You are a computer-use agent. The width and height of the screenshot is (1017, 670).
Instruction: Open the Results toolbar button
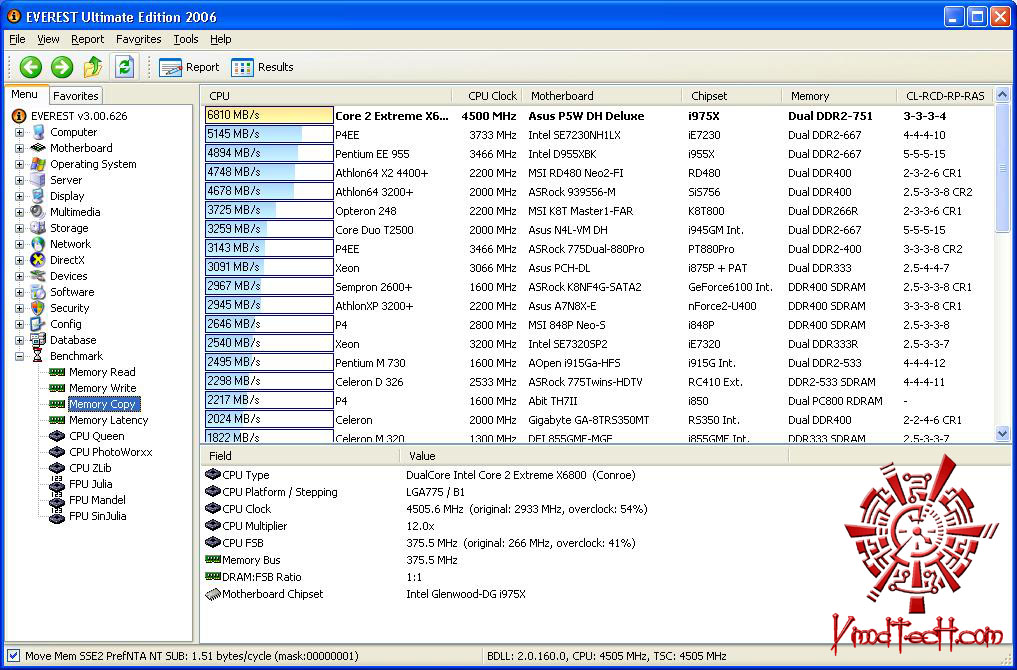[262, 67]
